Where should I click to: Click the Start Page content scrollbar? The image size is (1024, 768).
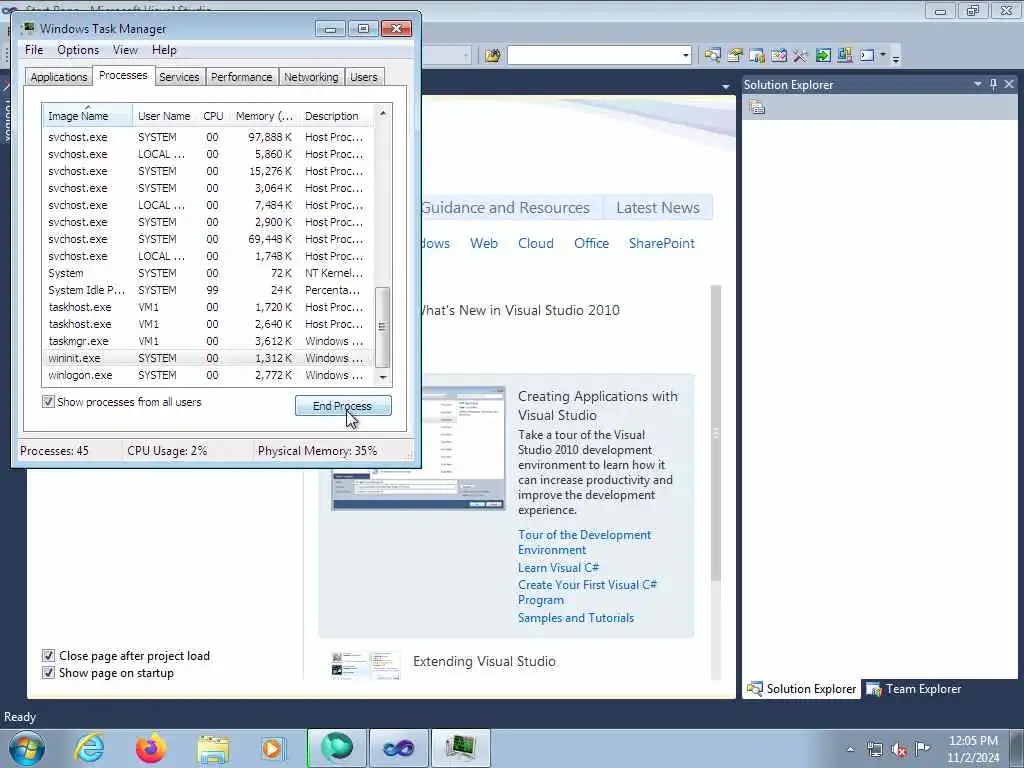[716, 432]
